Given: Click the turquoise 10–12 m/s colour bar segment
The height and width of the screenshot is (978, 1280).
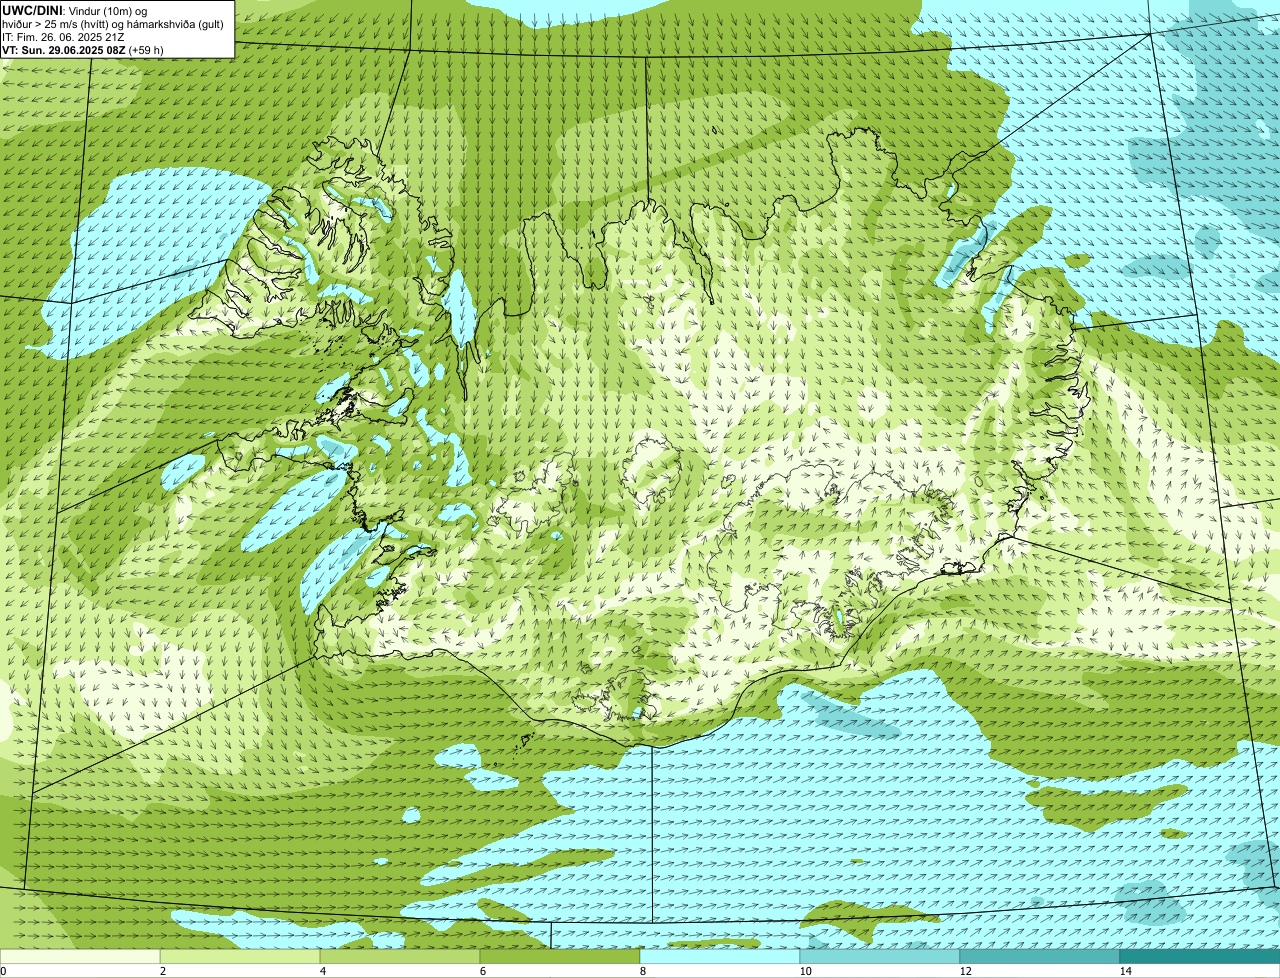Looking at the screenshot, I should (880, 957).
